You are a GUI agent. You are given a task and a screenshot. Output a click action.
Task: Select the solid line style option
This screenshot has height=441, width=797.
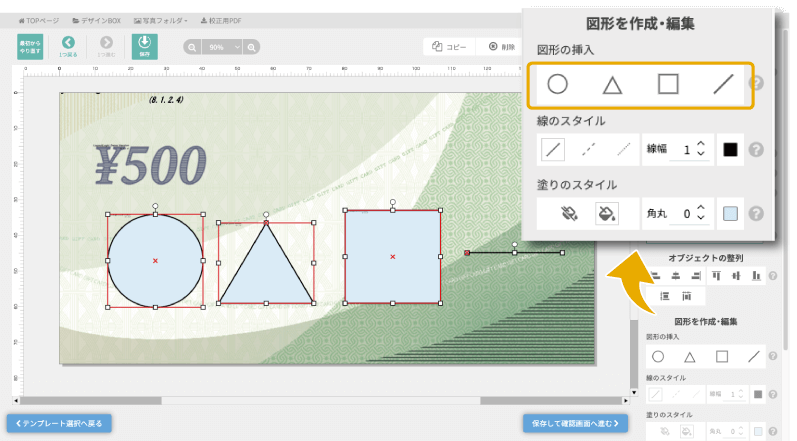[x=552, y=150]
